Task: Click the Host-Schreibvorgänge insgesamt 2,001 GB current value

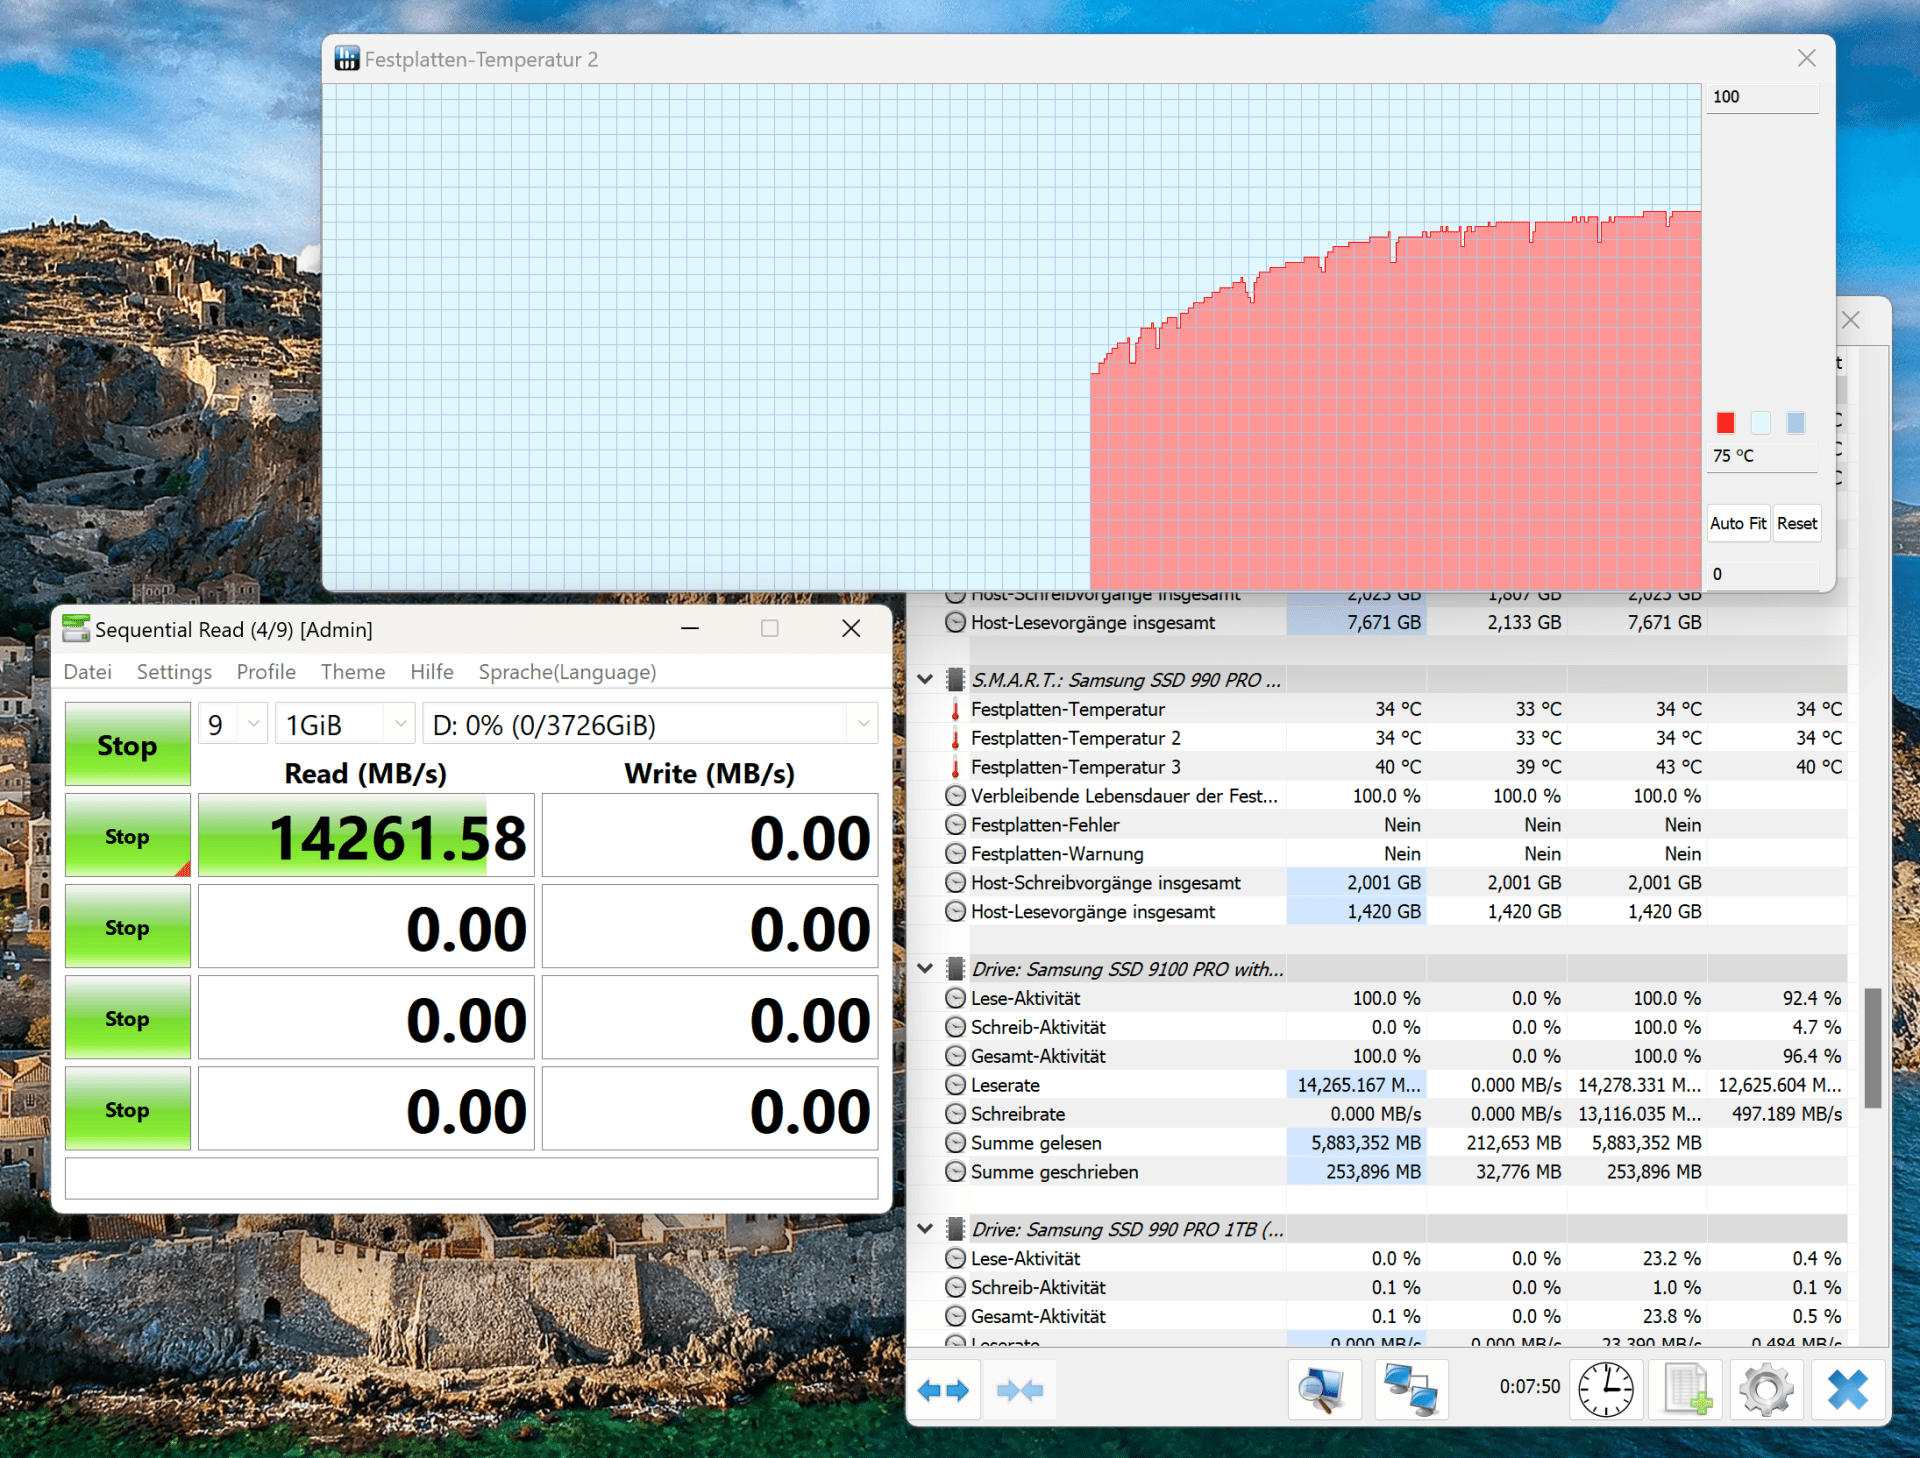Action: coord(1358,883)
